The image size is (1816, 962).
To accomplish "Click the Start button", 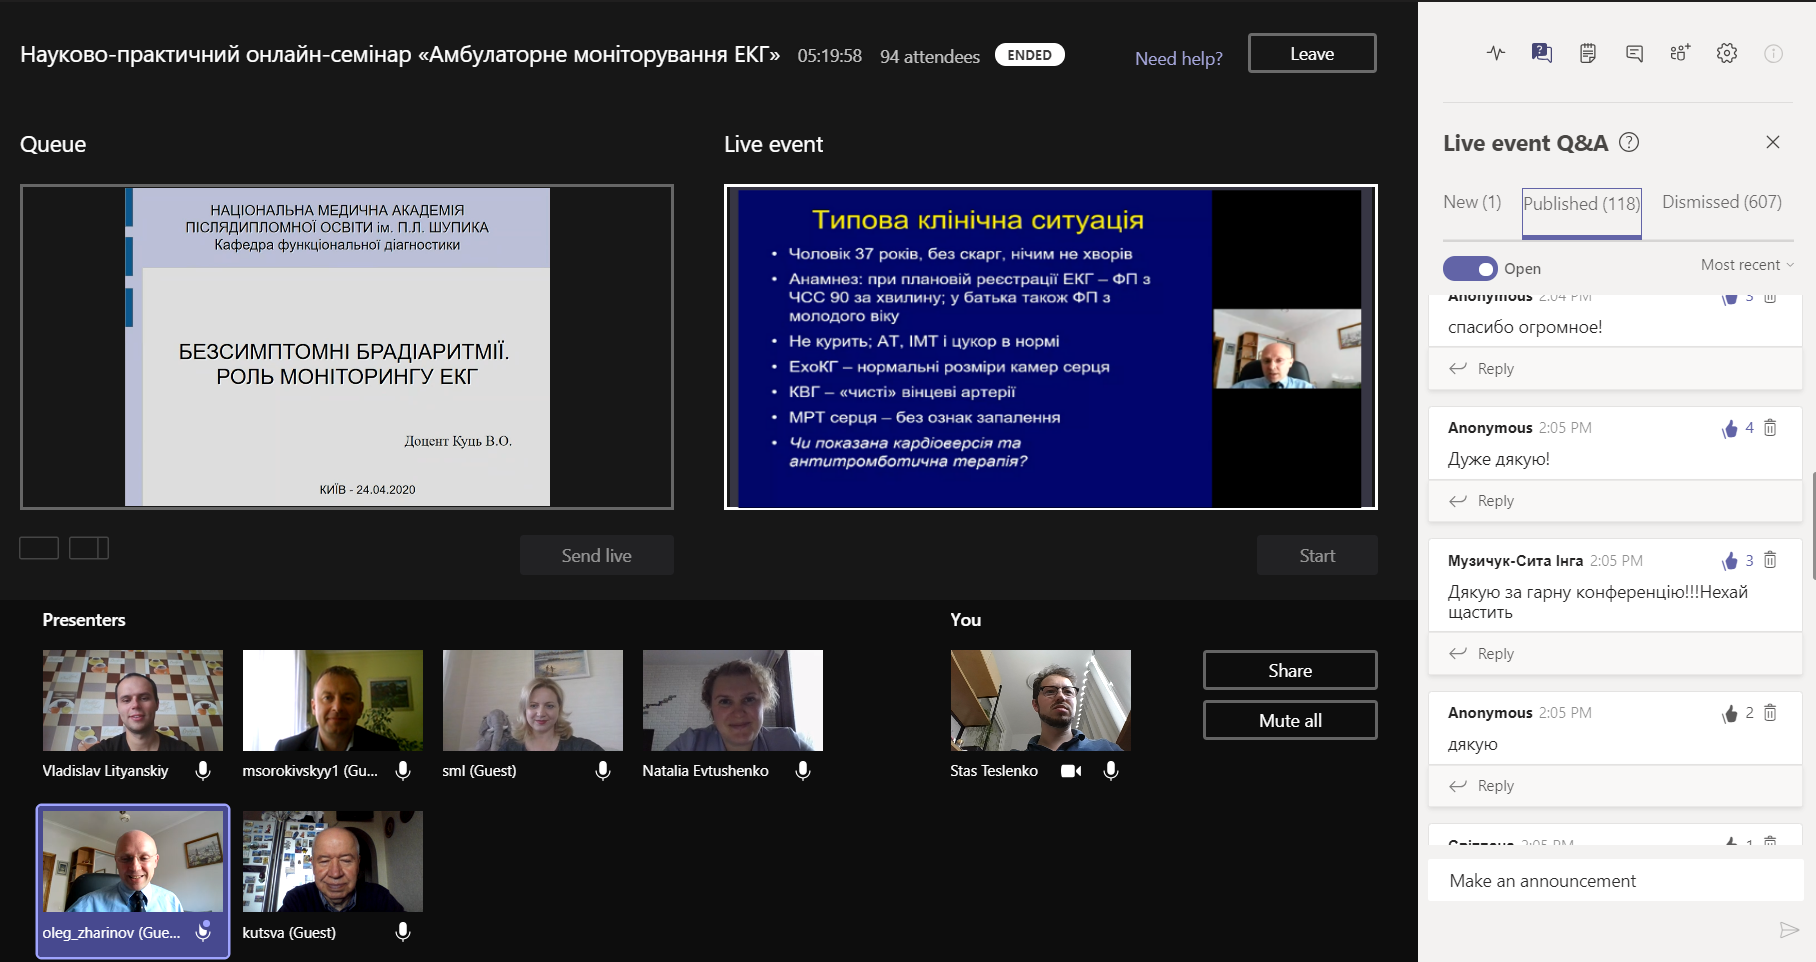I will (x=1317, y=555).
